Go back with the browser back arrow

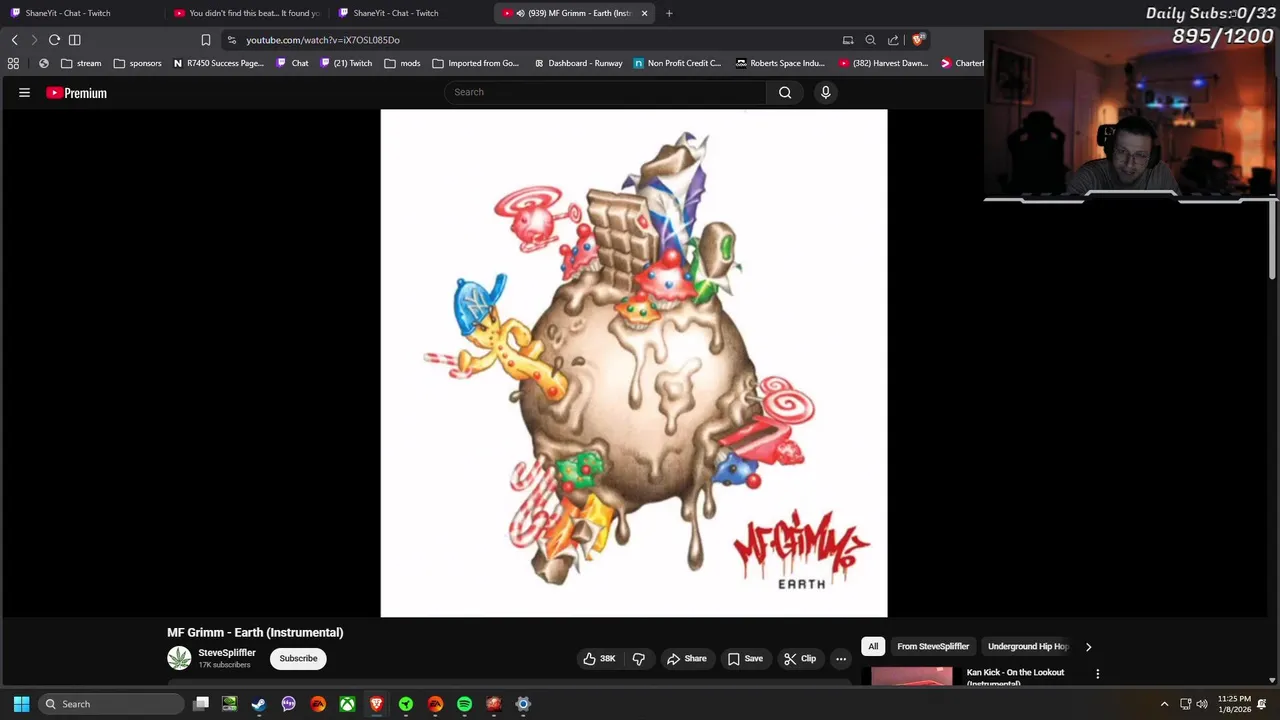tap(14, 40)
